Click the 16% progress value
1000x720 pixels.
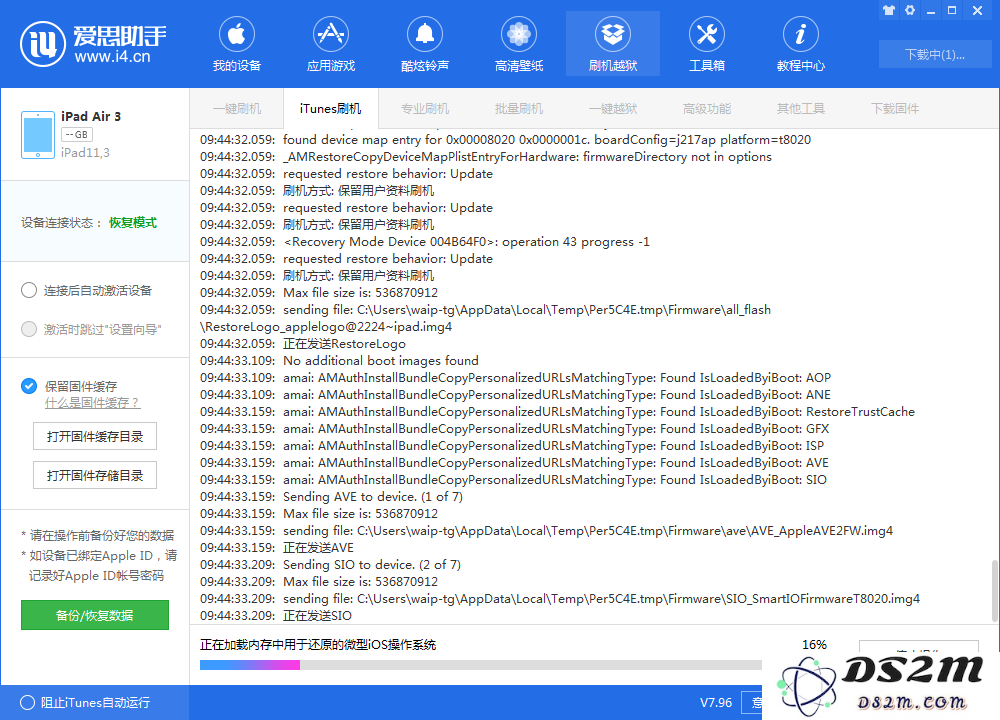(814, 645)
